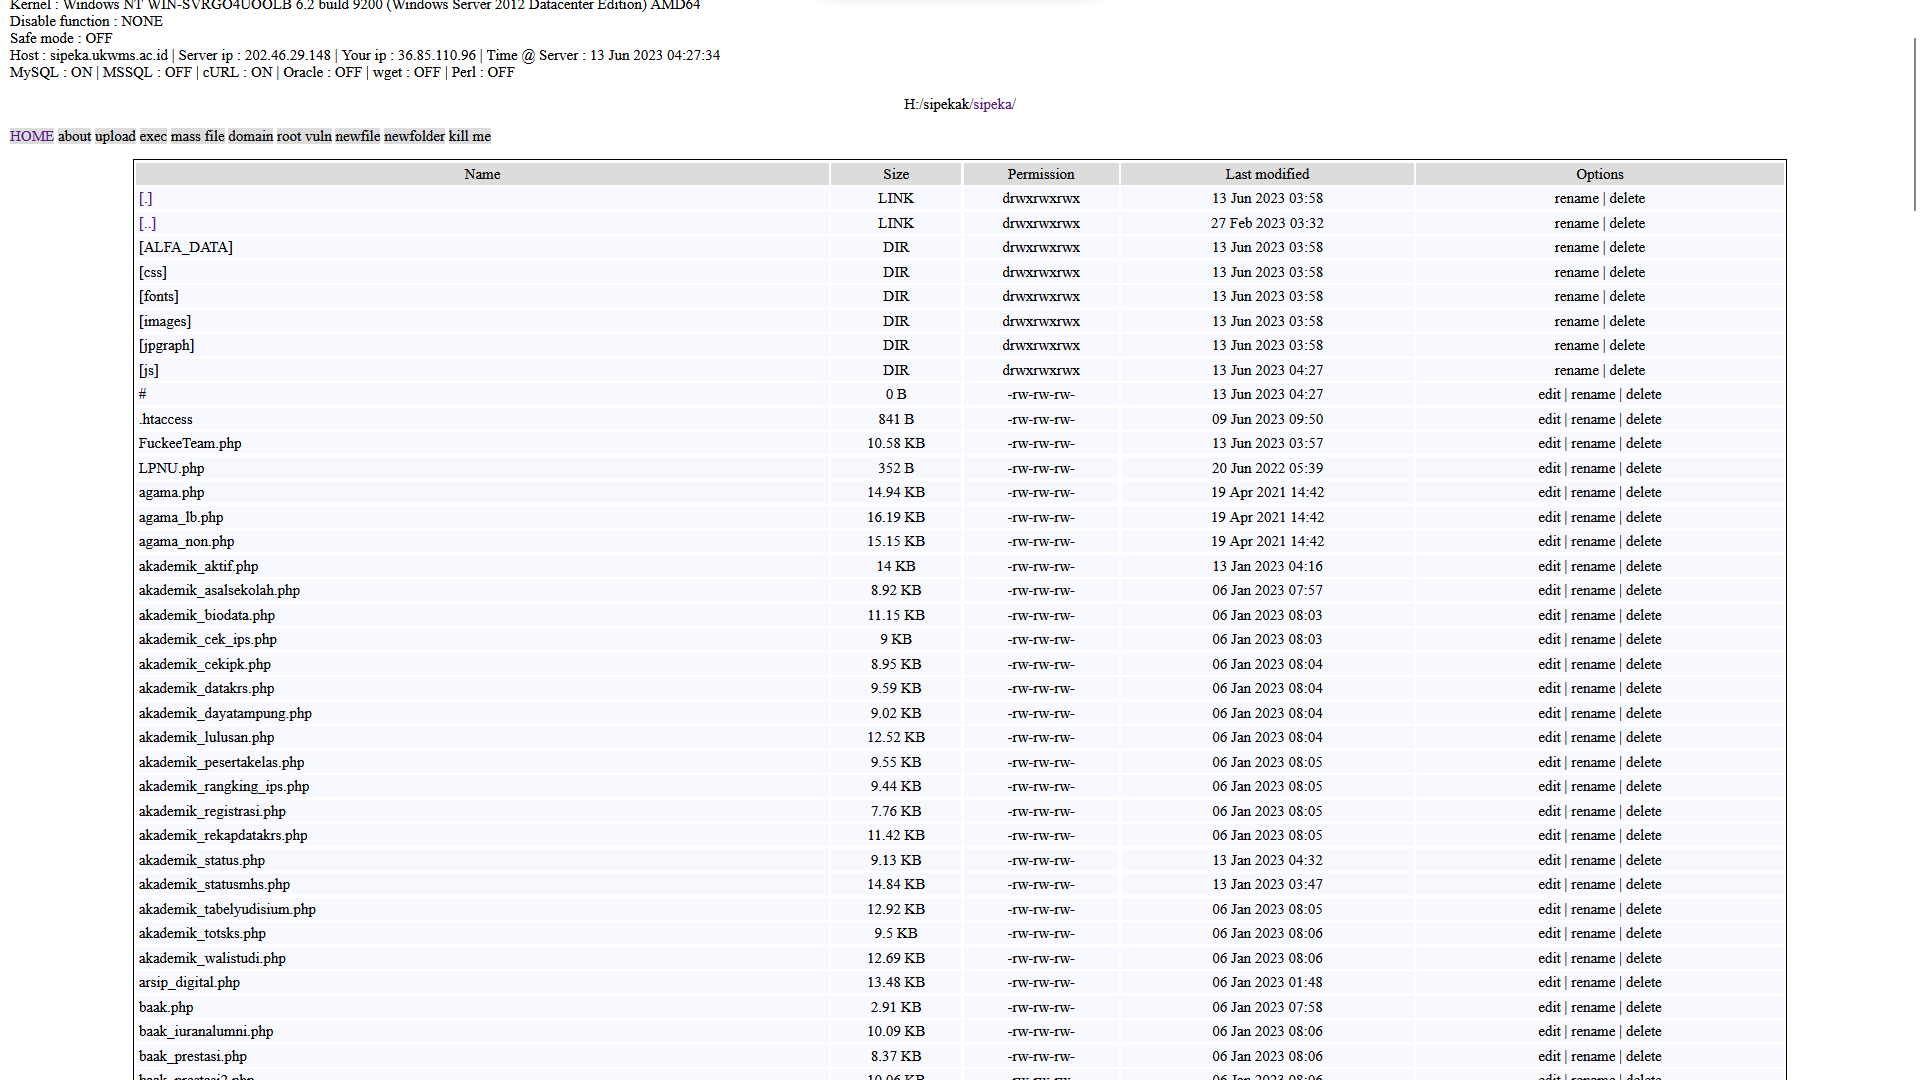1920x1080 pixels.
Task: Open the .htaccess file
Action: coord(166,419)
